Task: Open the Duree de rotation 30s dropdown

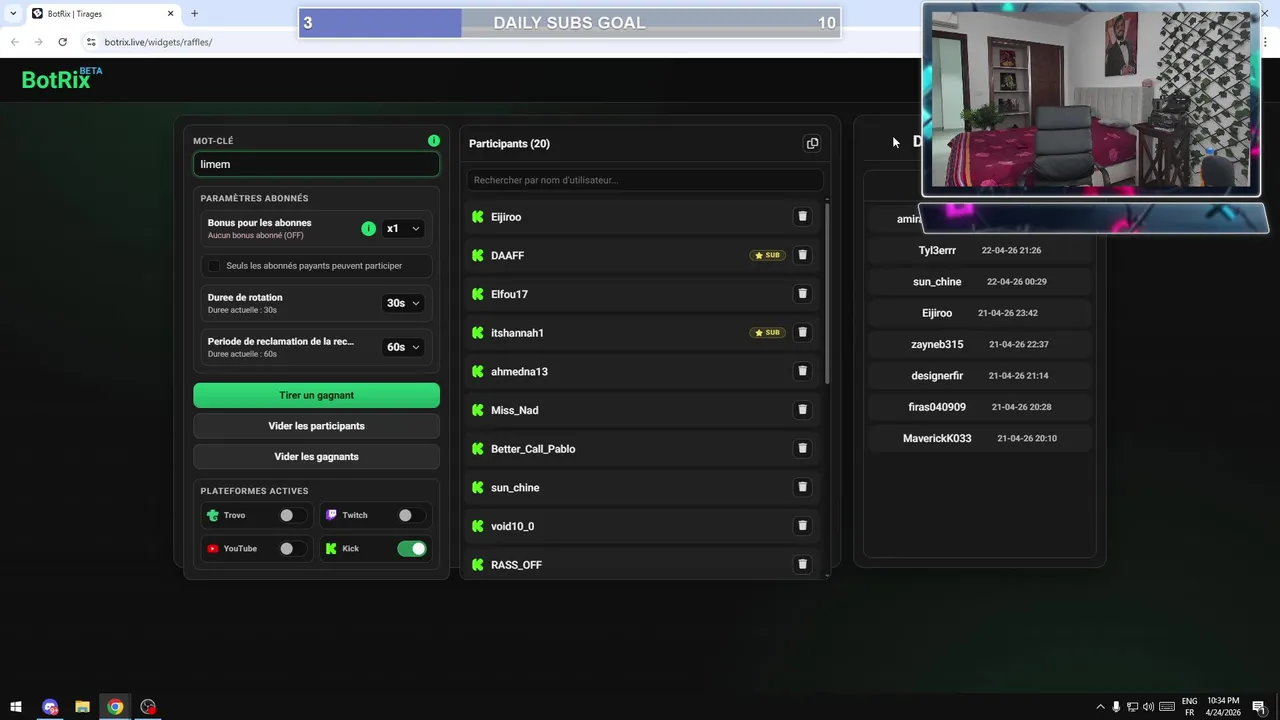Action: [403, 303]
